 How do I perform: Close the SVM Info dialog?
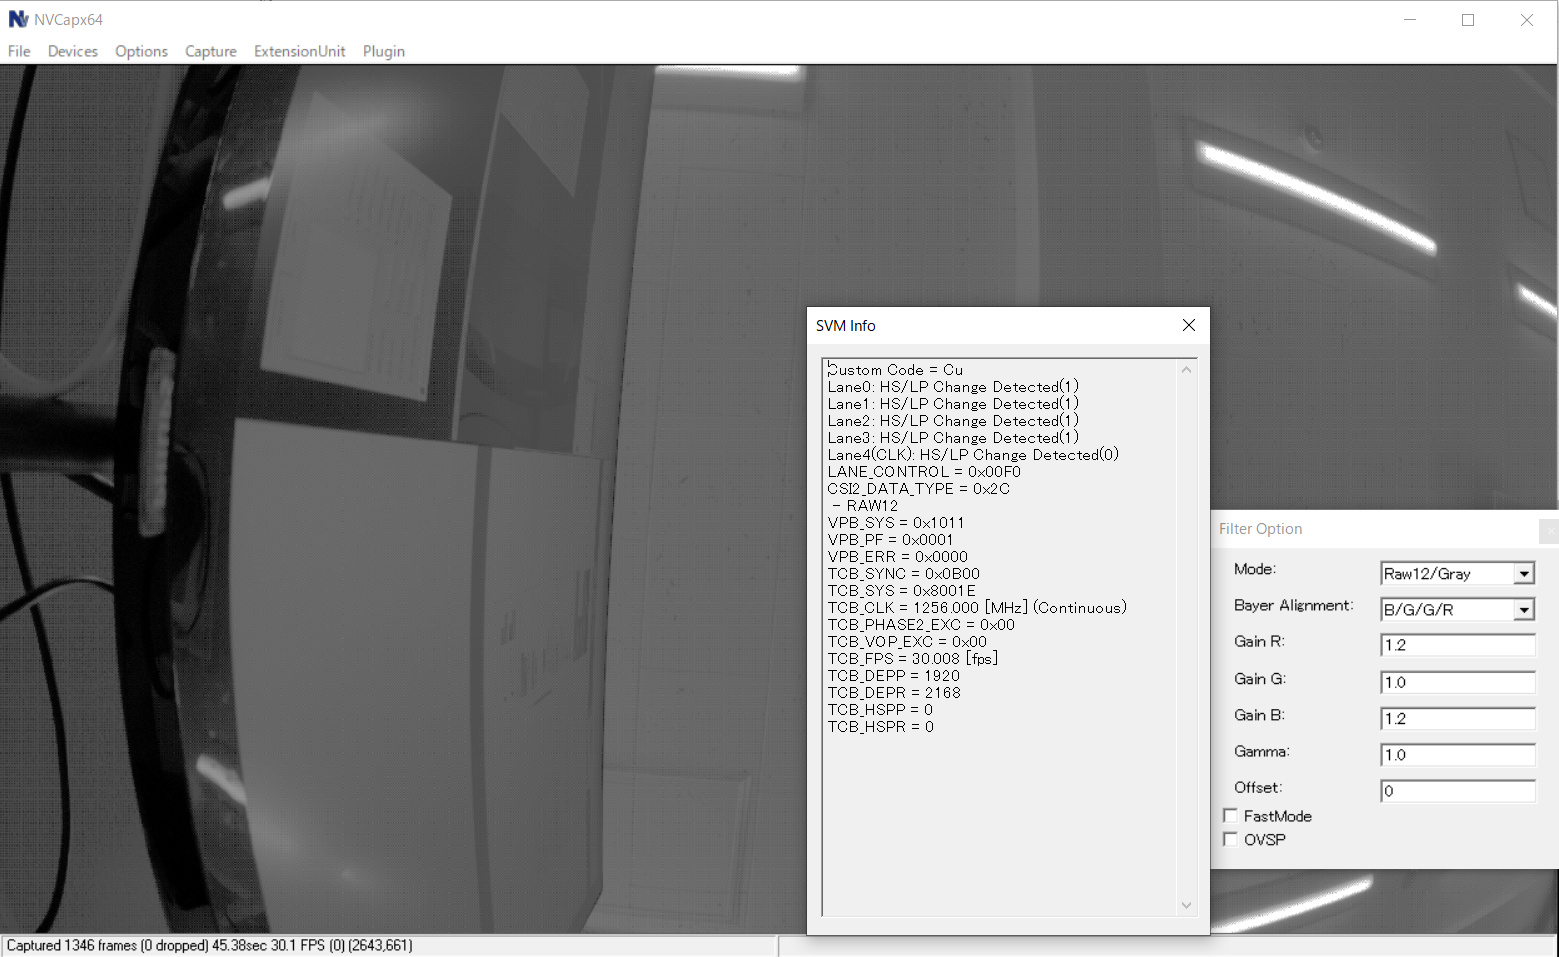pyautogui.click(x=1188, y=325)
